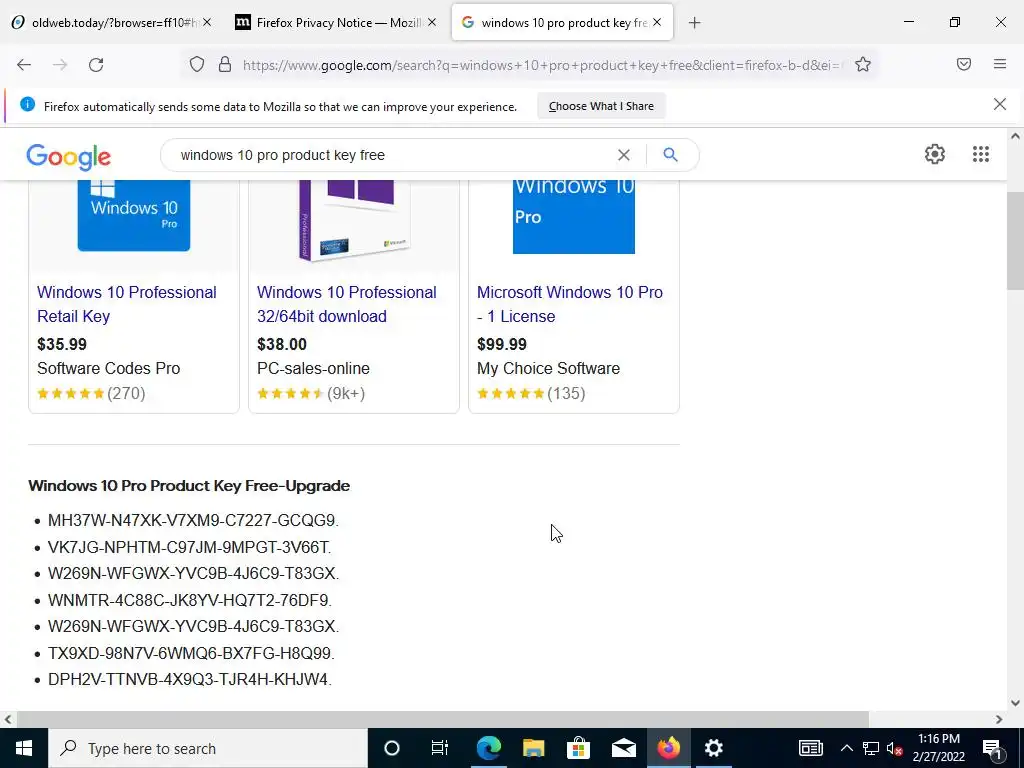Show hidden system tray icons
1024x768 pixels.
click(846, 748)
